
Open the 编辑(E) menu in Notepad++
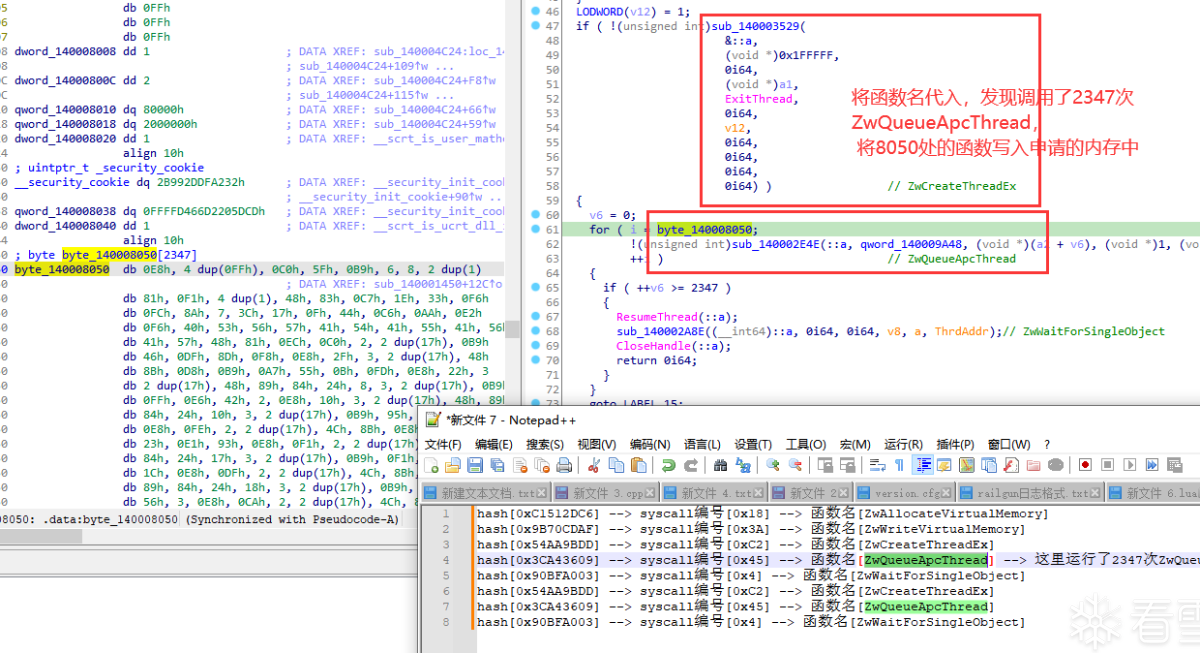coord(494,444)
